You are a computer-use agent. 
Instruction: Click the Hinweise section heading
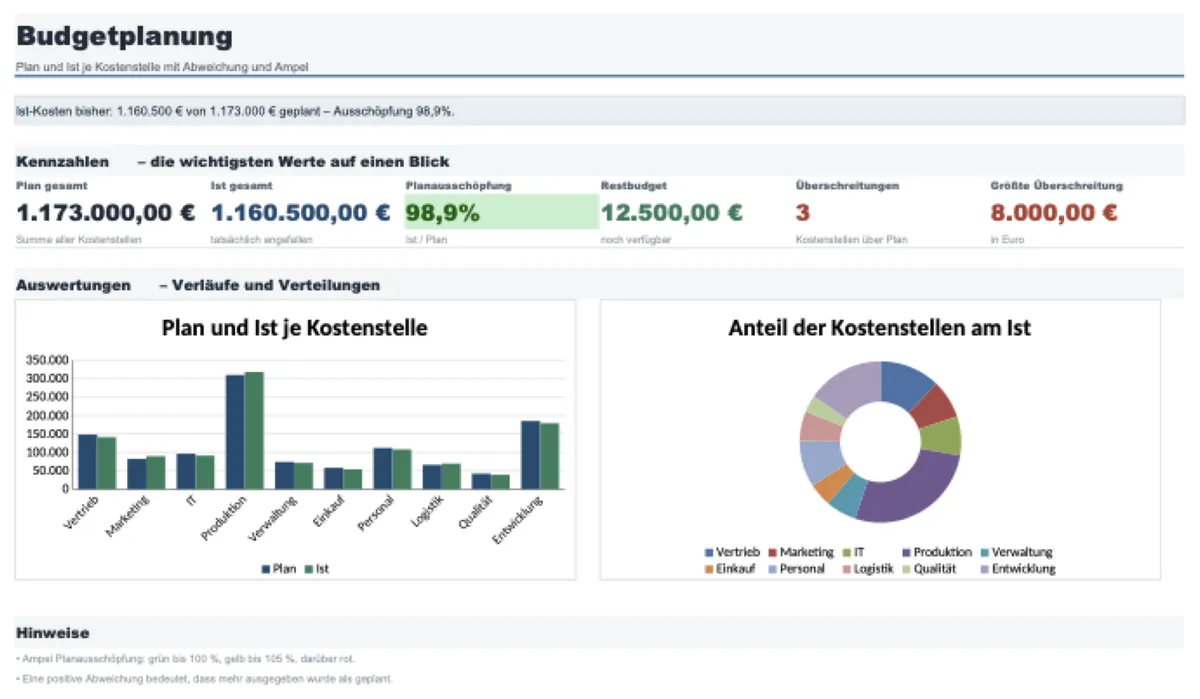pos(53,633)
